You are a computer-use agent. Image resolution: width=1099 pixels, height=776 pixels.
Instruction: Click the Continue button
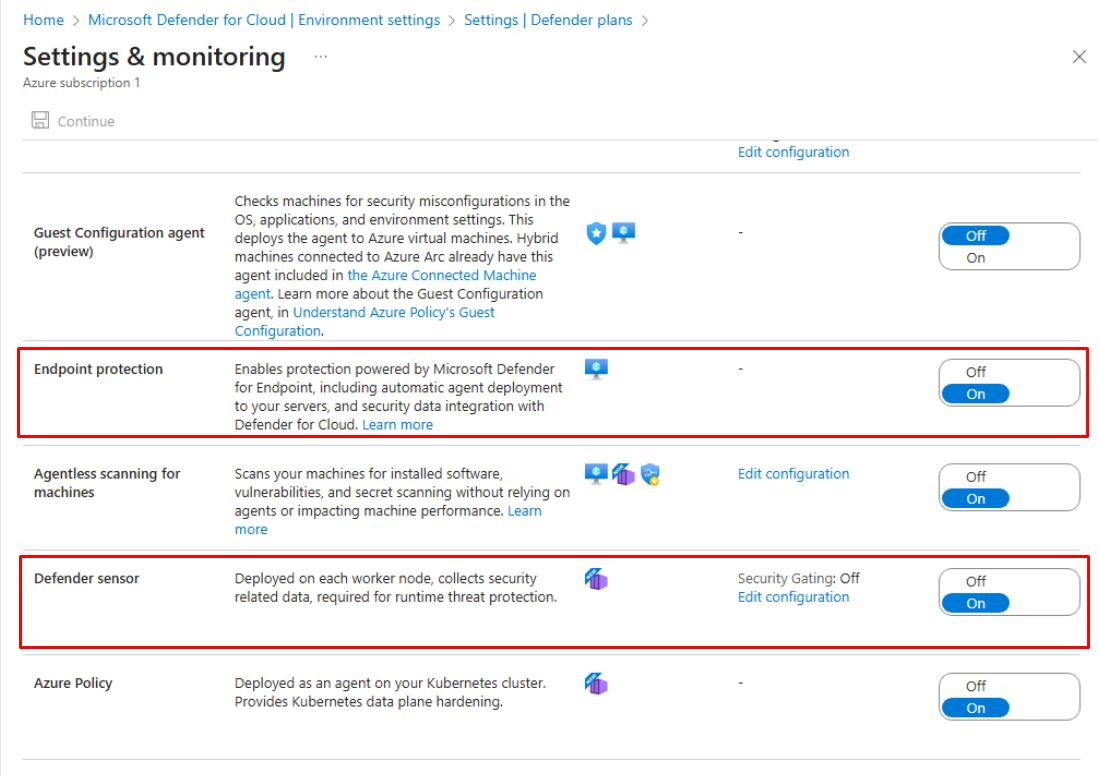coord(73,121)
